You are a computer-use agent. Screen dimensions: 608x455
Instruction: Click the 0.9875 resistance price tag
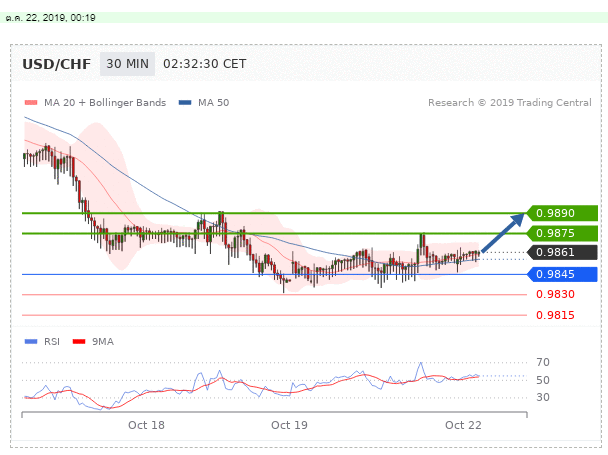coord(562,233)
